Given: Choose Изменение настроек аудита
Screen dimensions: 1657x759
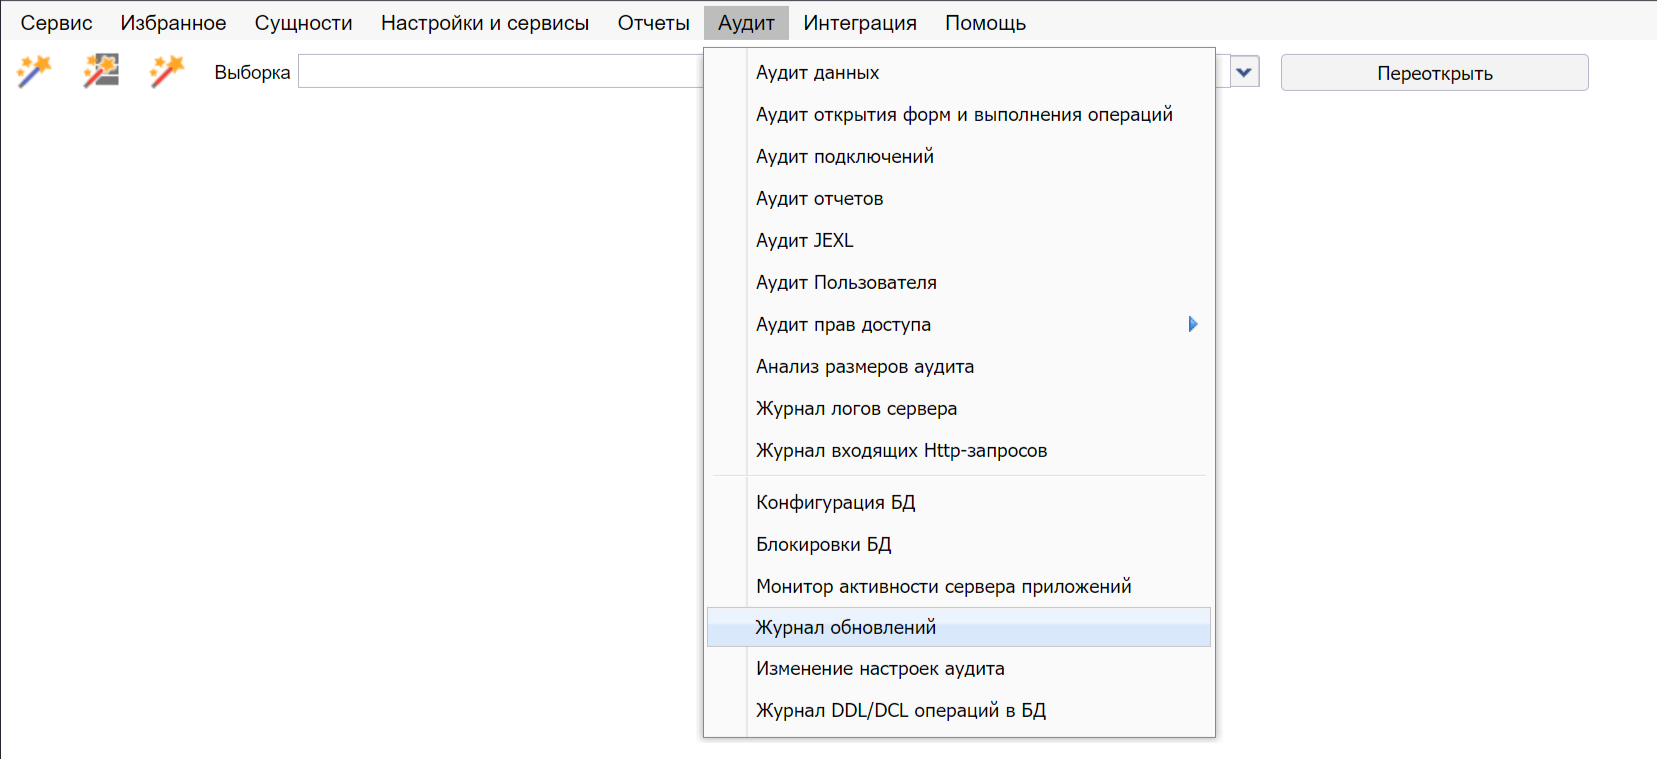Looking at the screenshot, I should [x=959, y=668].
